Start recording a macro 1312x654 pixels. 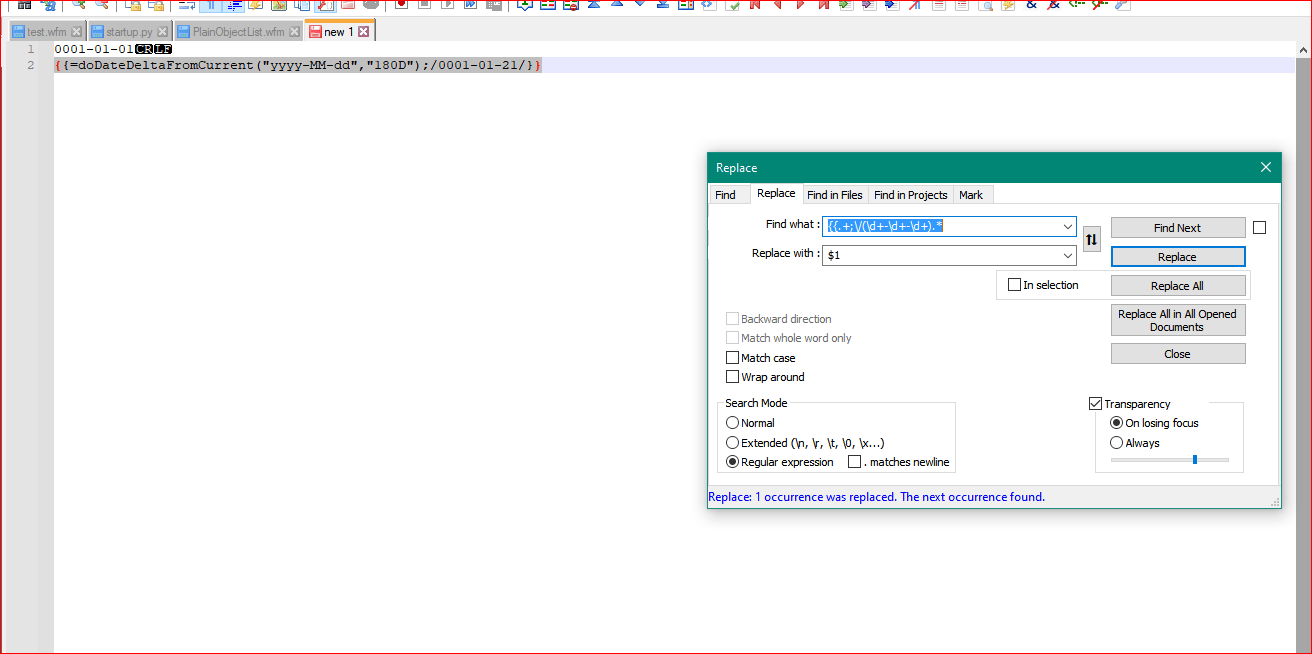pyautogui.click(x=401, y=6)
